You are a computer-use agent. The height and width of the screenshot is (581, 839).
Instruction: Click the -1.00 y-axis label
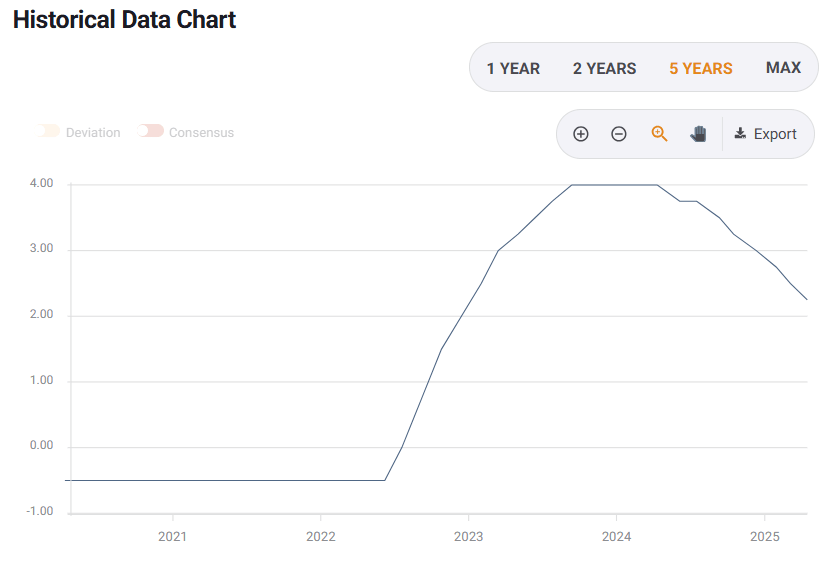[40, 511]
